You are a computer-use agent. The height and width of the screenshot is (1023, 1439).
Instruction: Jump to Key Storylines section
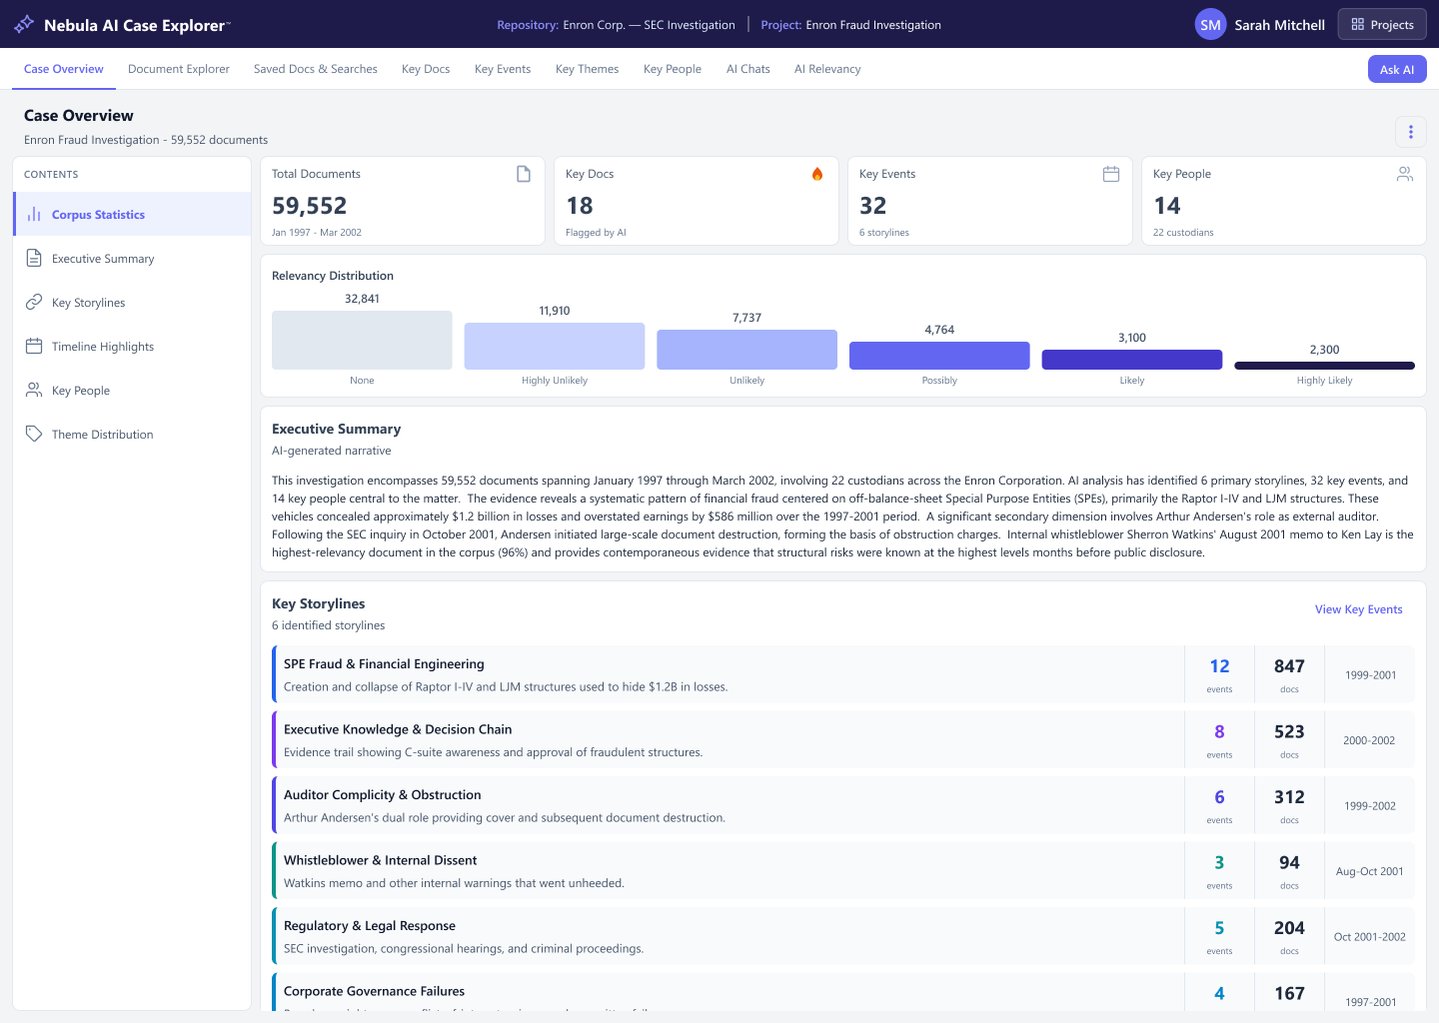[132, 302]
